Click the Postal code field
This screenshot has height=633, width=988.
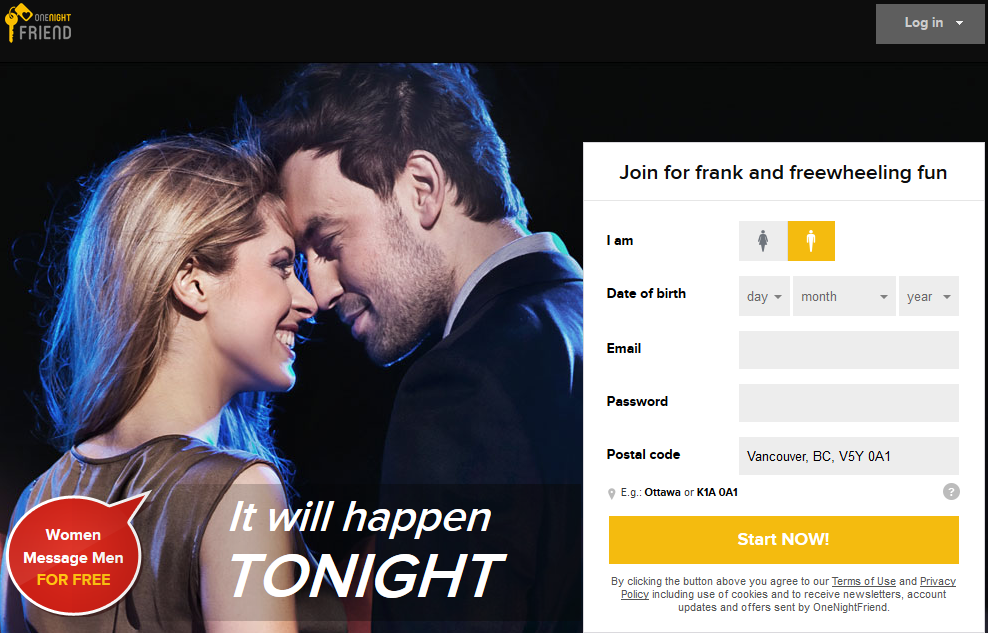pos(849,456)
